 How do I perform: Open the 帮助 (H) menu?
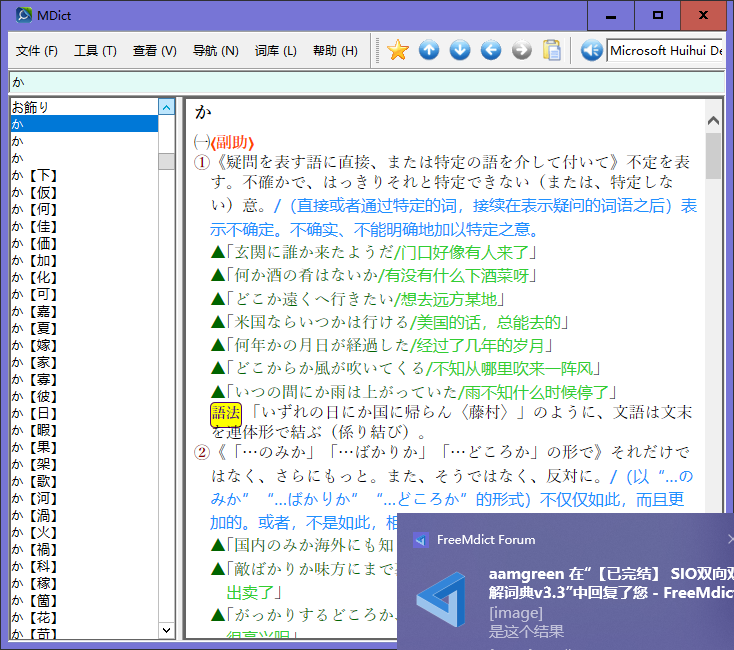335,51
